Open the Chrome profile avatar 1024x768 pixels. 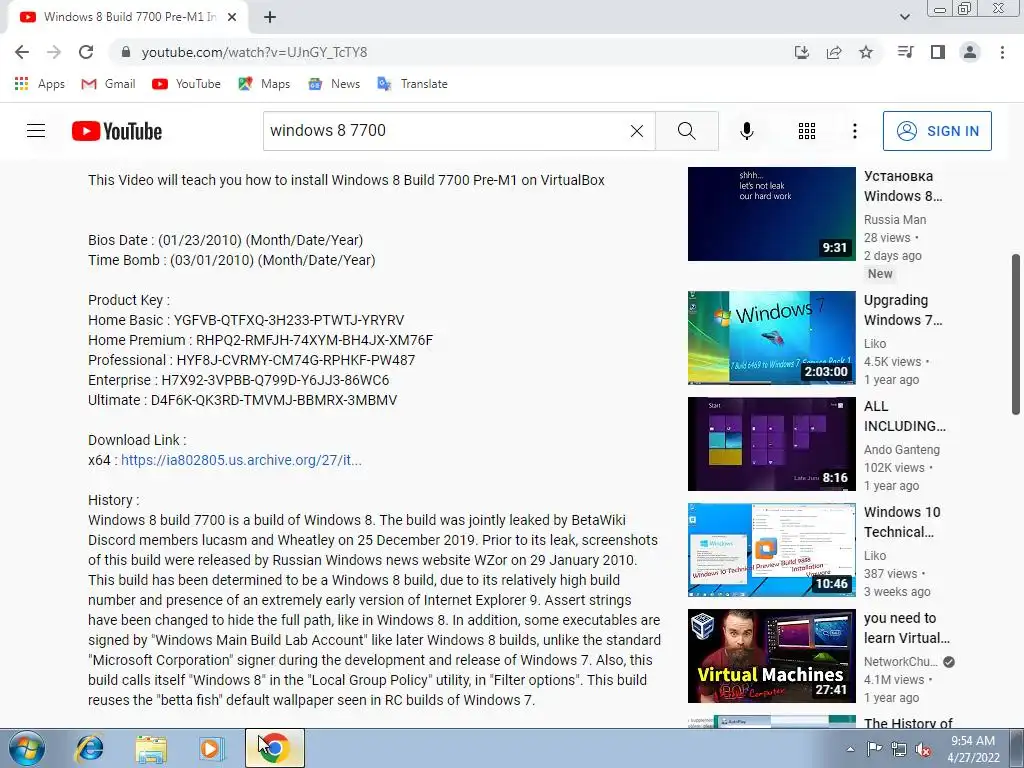[x=970, y=52]
